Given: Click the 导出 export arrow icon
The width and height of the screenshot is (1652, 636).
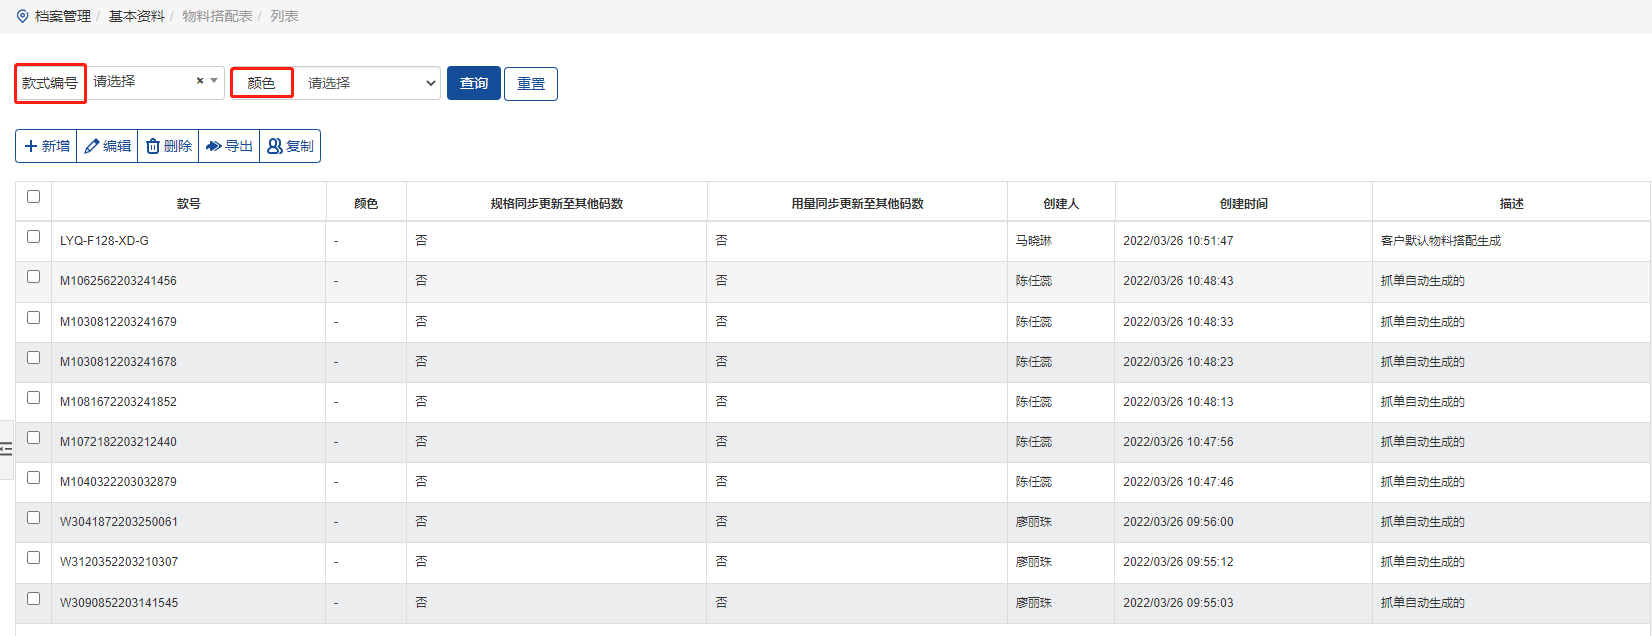Looking at the screenshot, I should pos(214,146).
